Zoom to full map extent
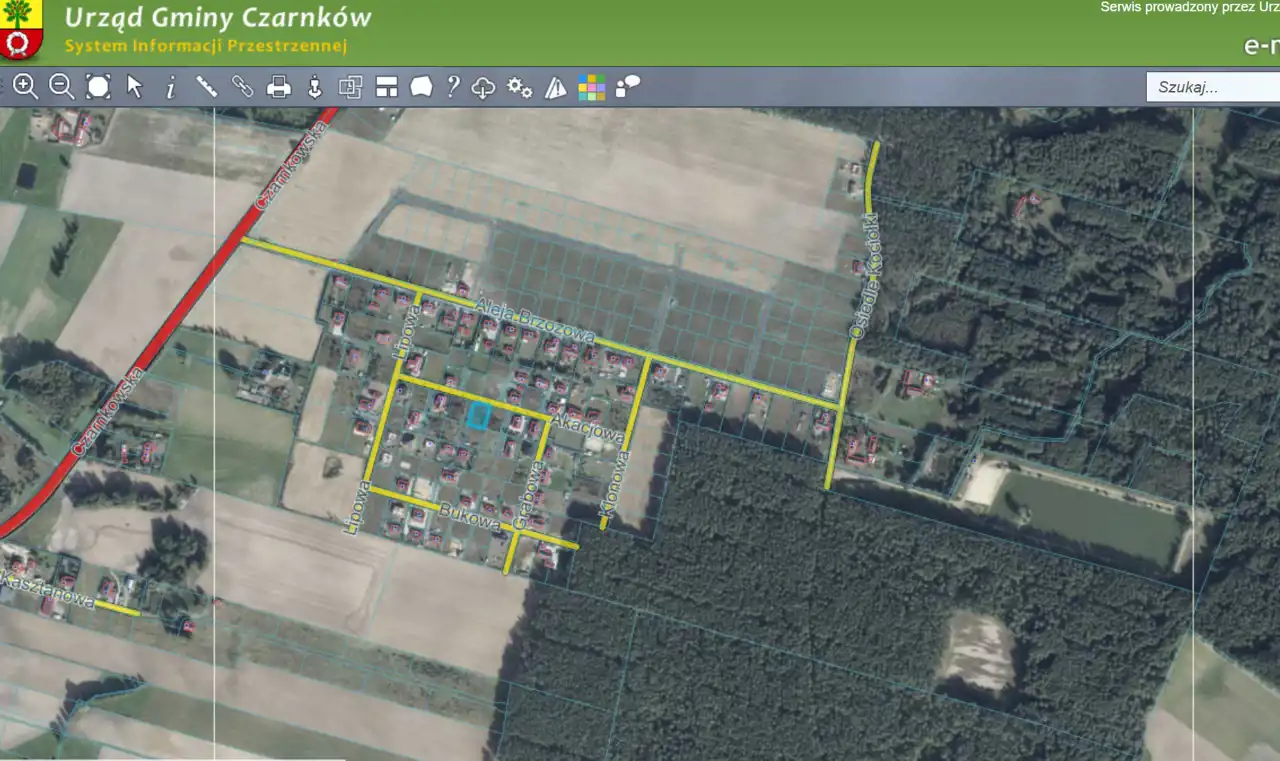 coord(98,87)
